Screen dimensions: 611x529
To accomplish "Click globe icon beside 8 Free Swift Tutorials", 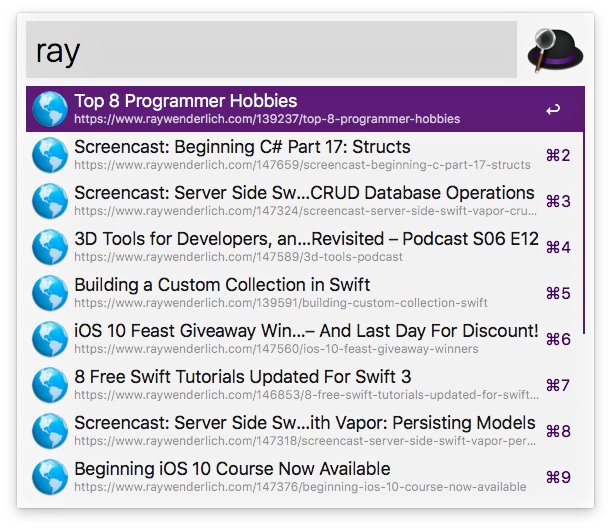I will click(x=49, y=385).
